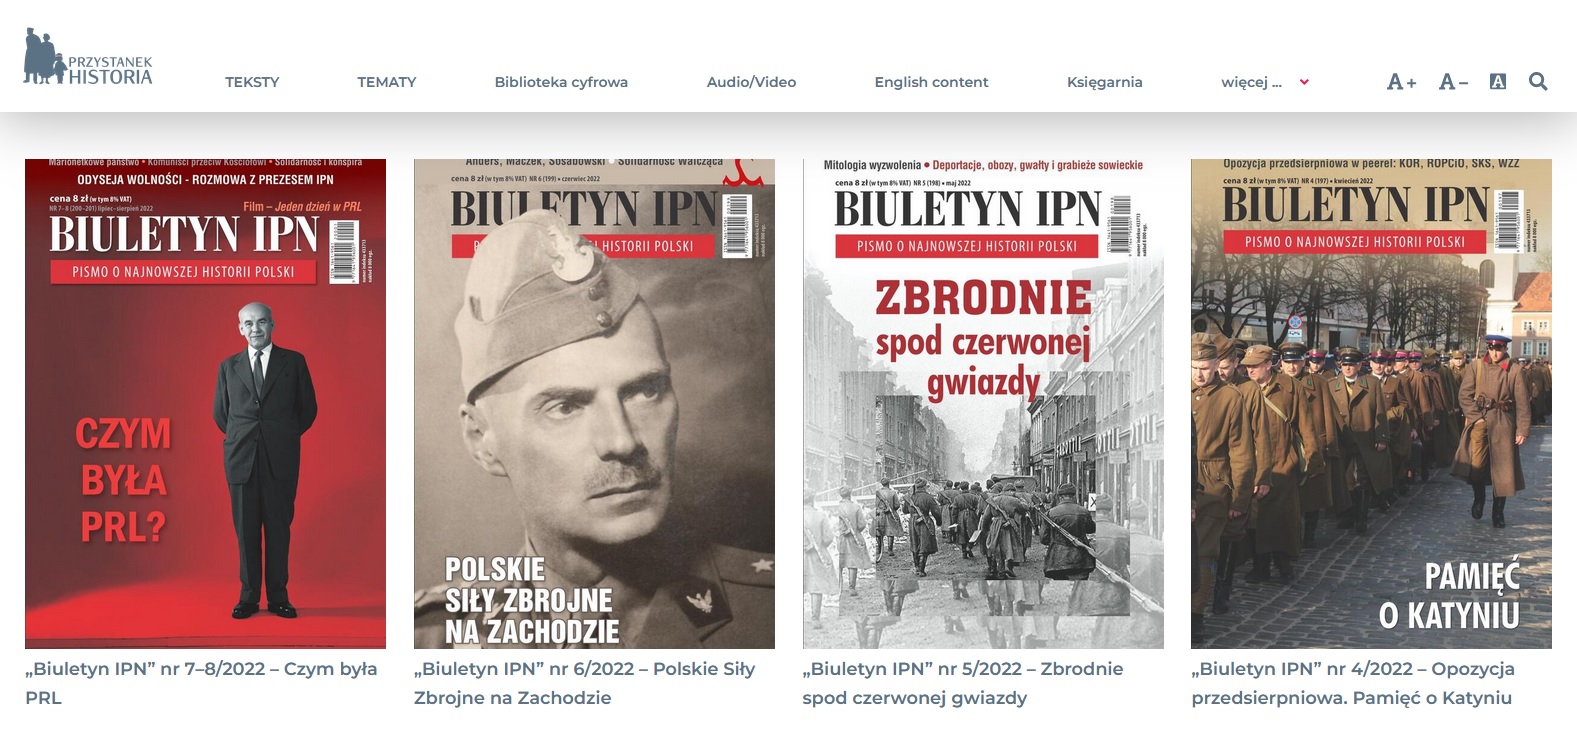Visit the Księgarnia bookstore link
This screenshot has width=1577, height=731.
point(1104,82)
